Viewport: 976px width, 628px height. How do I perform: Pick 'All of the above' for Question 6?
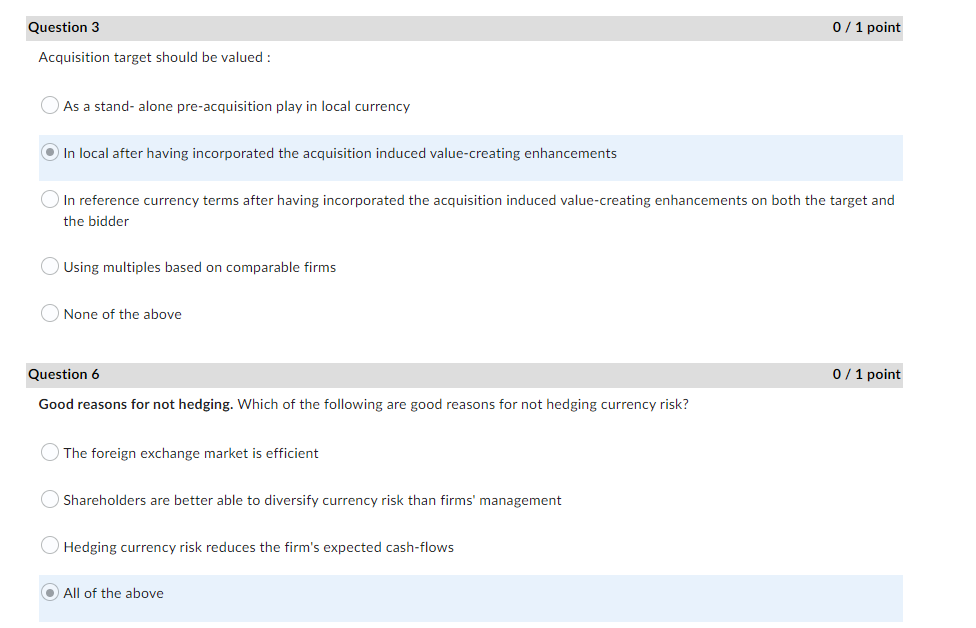(x=49, y=592)
